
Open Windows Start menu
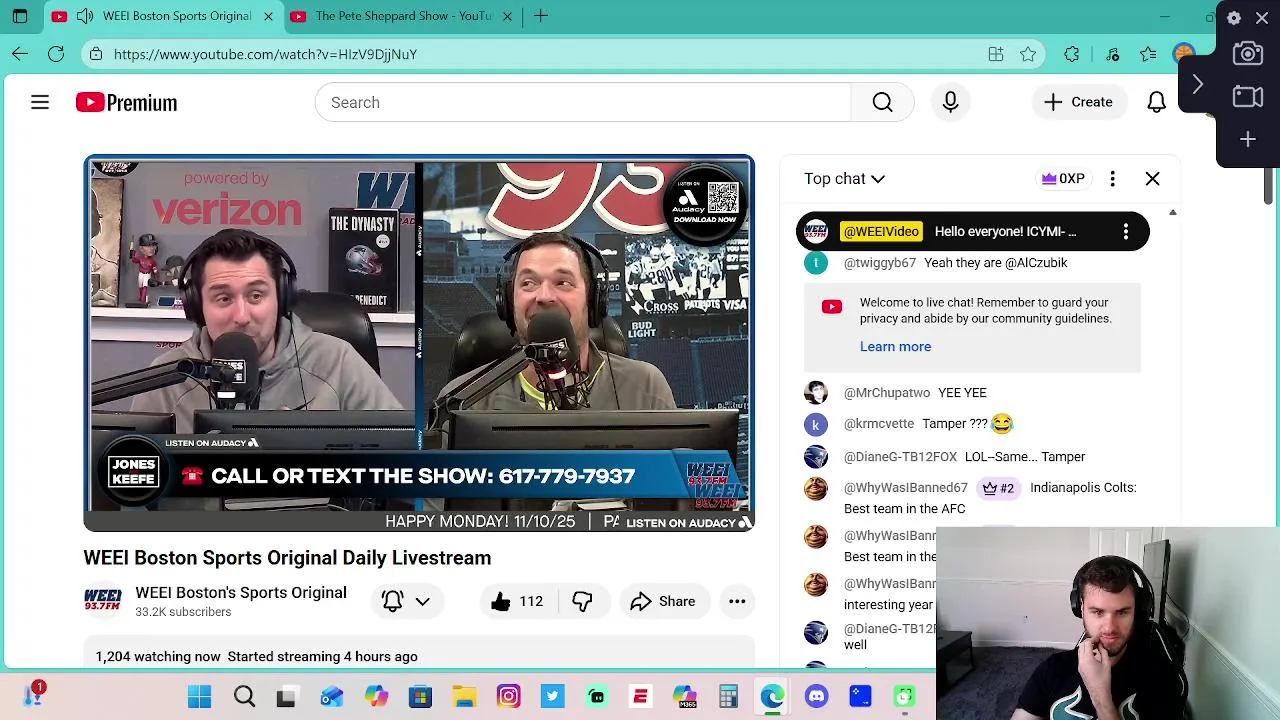(x=199, y=696)
